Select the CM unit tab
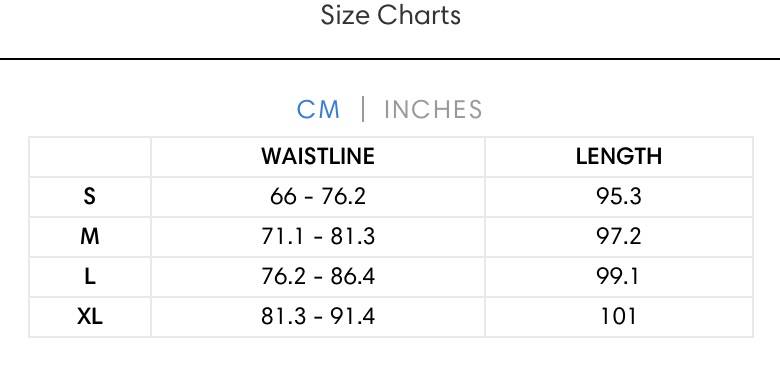The height and width of the screenshot is (392, 780). click(x=318, y=109)
